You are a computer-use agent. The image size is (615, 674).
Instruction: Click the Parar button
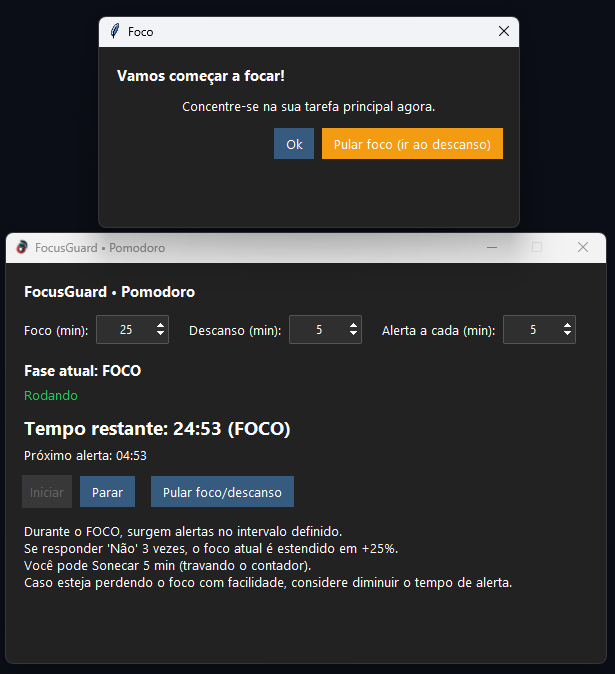107,492
